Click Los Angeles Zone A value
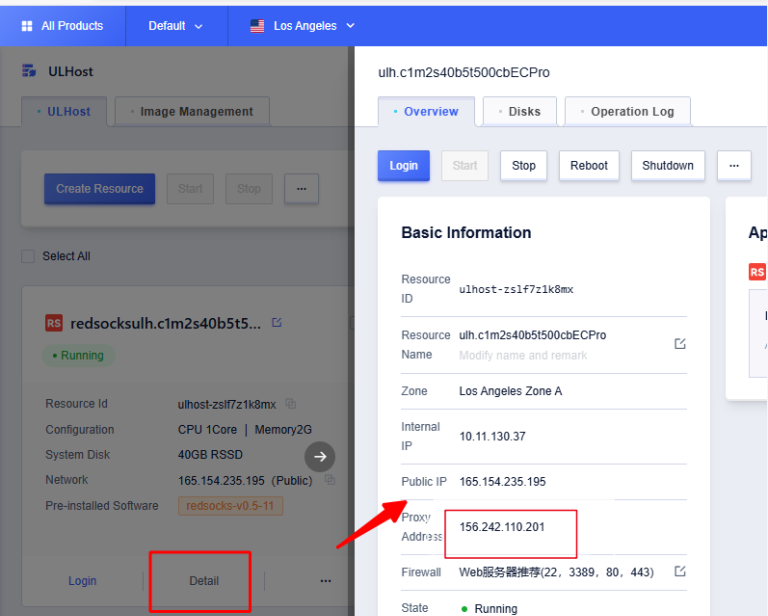Screen dimensions: 768x616 (x=510, y=391)
